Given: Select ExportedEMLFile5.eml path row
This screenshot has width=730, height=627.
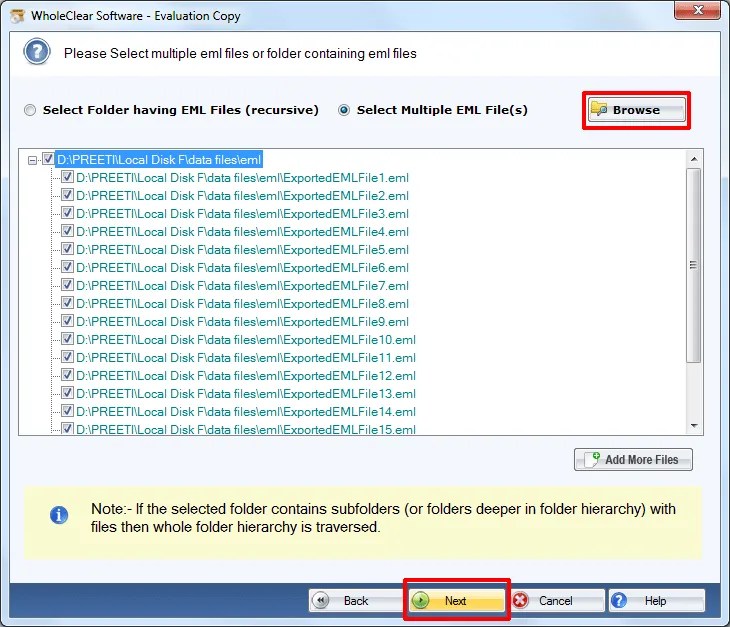Looking at the screenshot, I should [x=242, y=250].
